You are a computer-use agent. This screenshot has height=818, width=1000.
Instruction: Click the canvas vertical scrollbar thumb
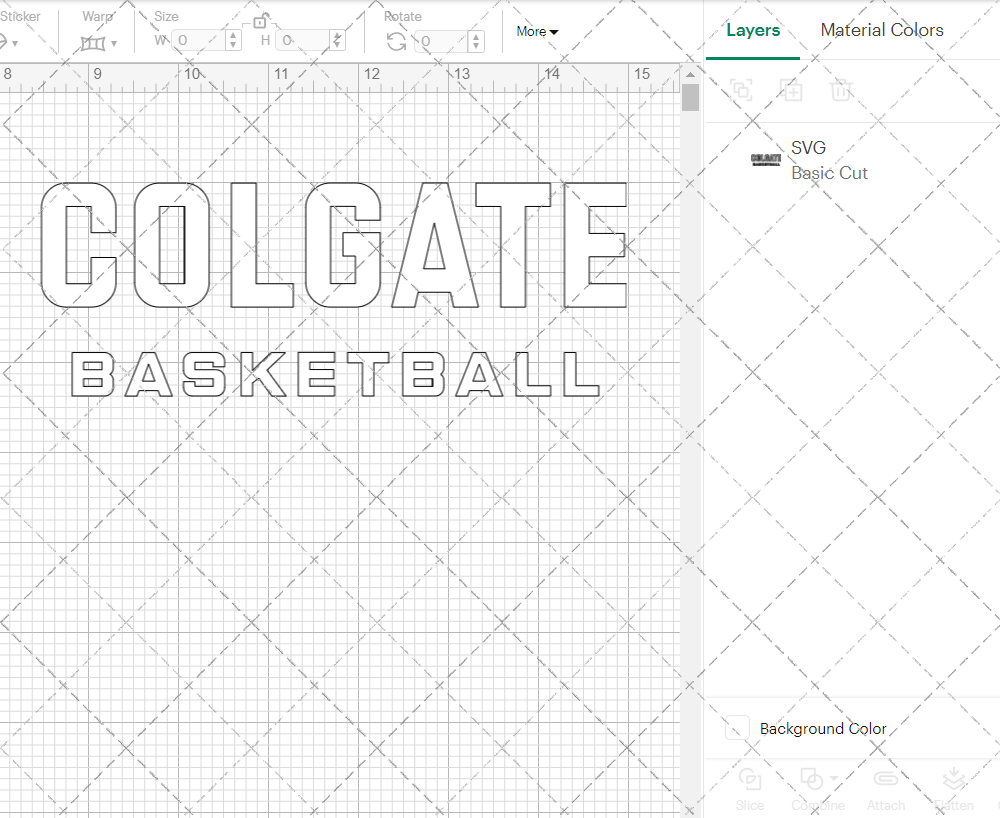coord(690,98)
